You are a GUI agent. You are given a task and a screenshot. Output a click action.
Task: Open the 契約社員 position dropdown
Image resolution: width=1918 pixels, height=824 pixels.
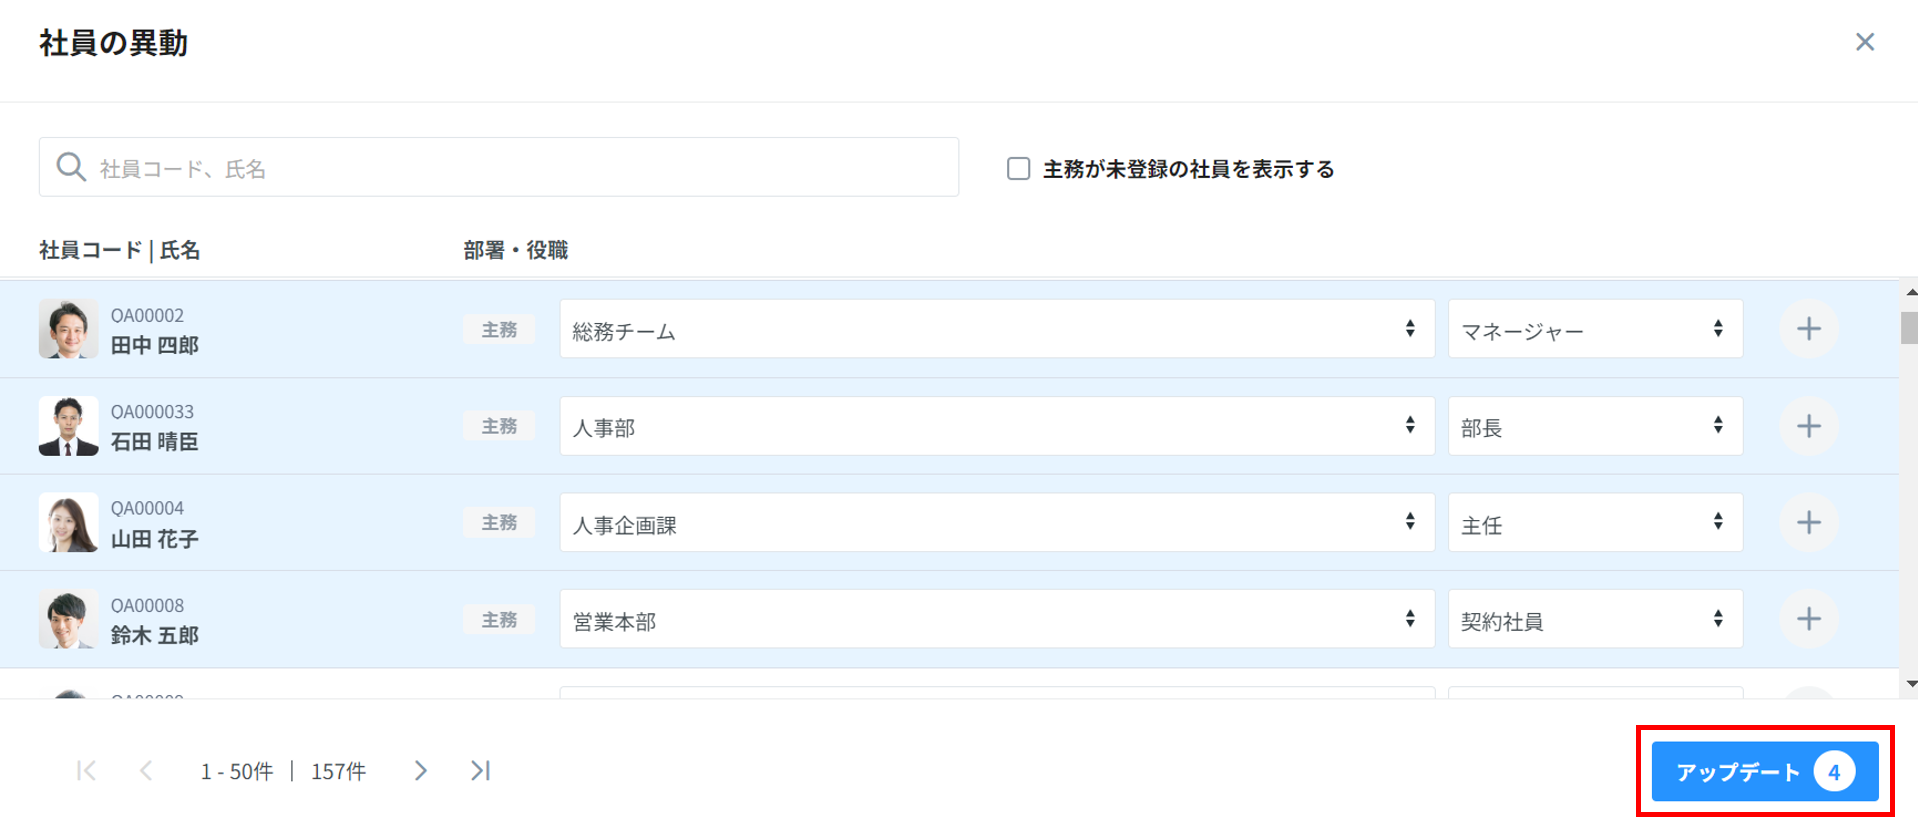pos(1594,619)
